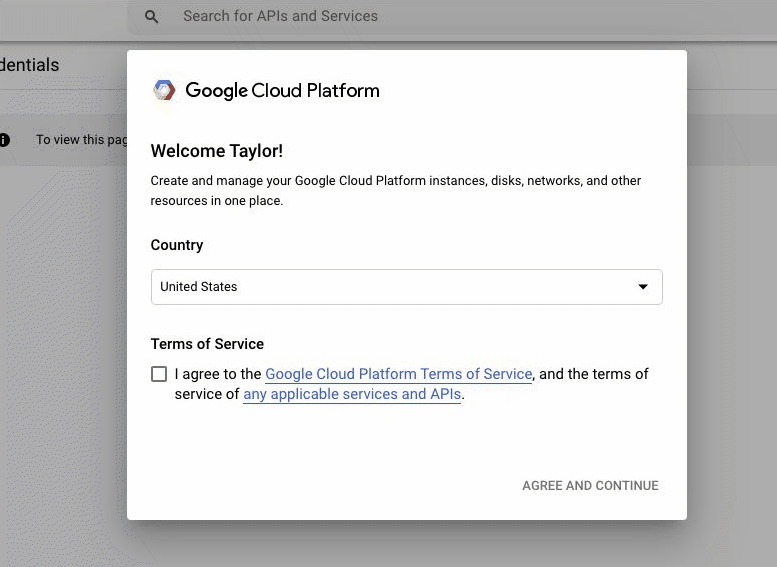Focus the Search for APIs and Services field
The height and width of the screenshot is (567, 777).
coord(400,17)
